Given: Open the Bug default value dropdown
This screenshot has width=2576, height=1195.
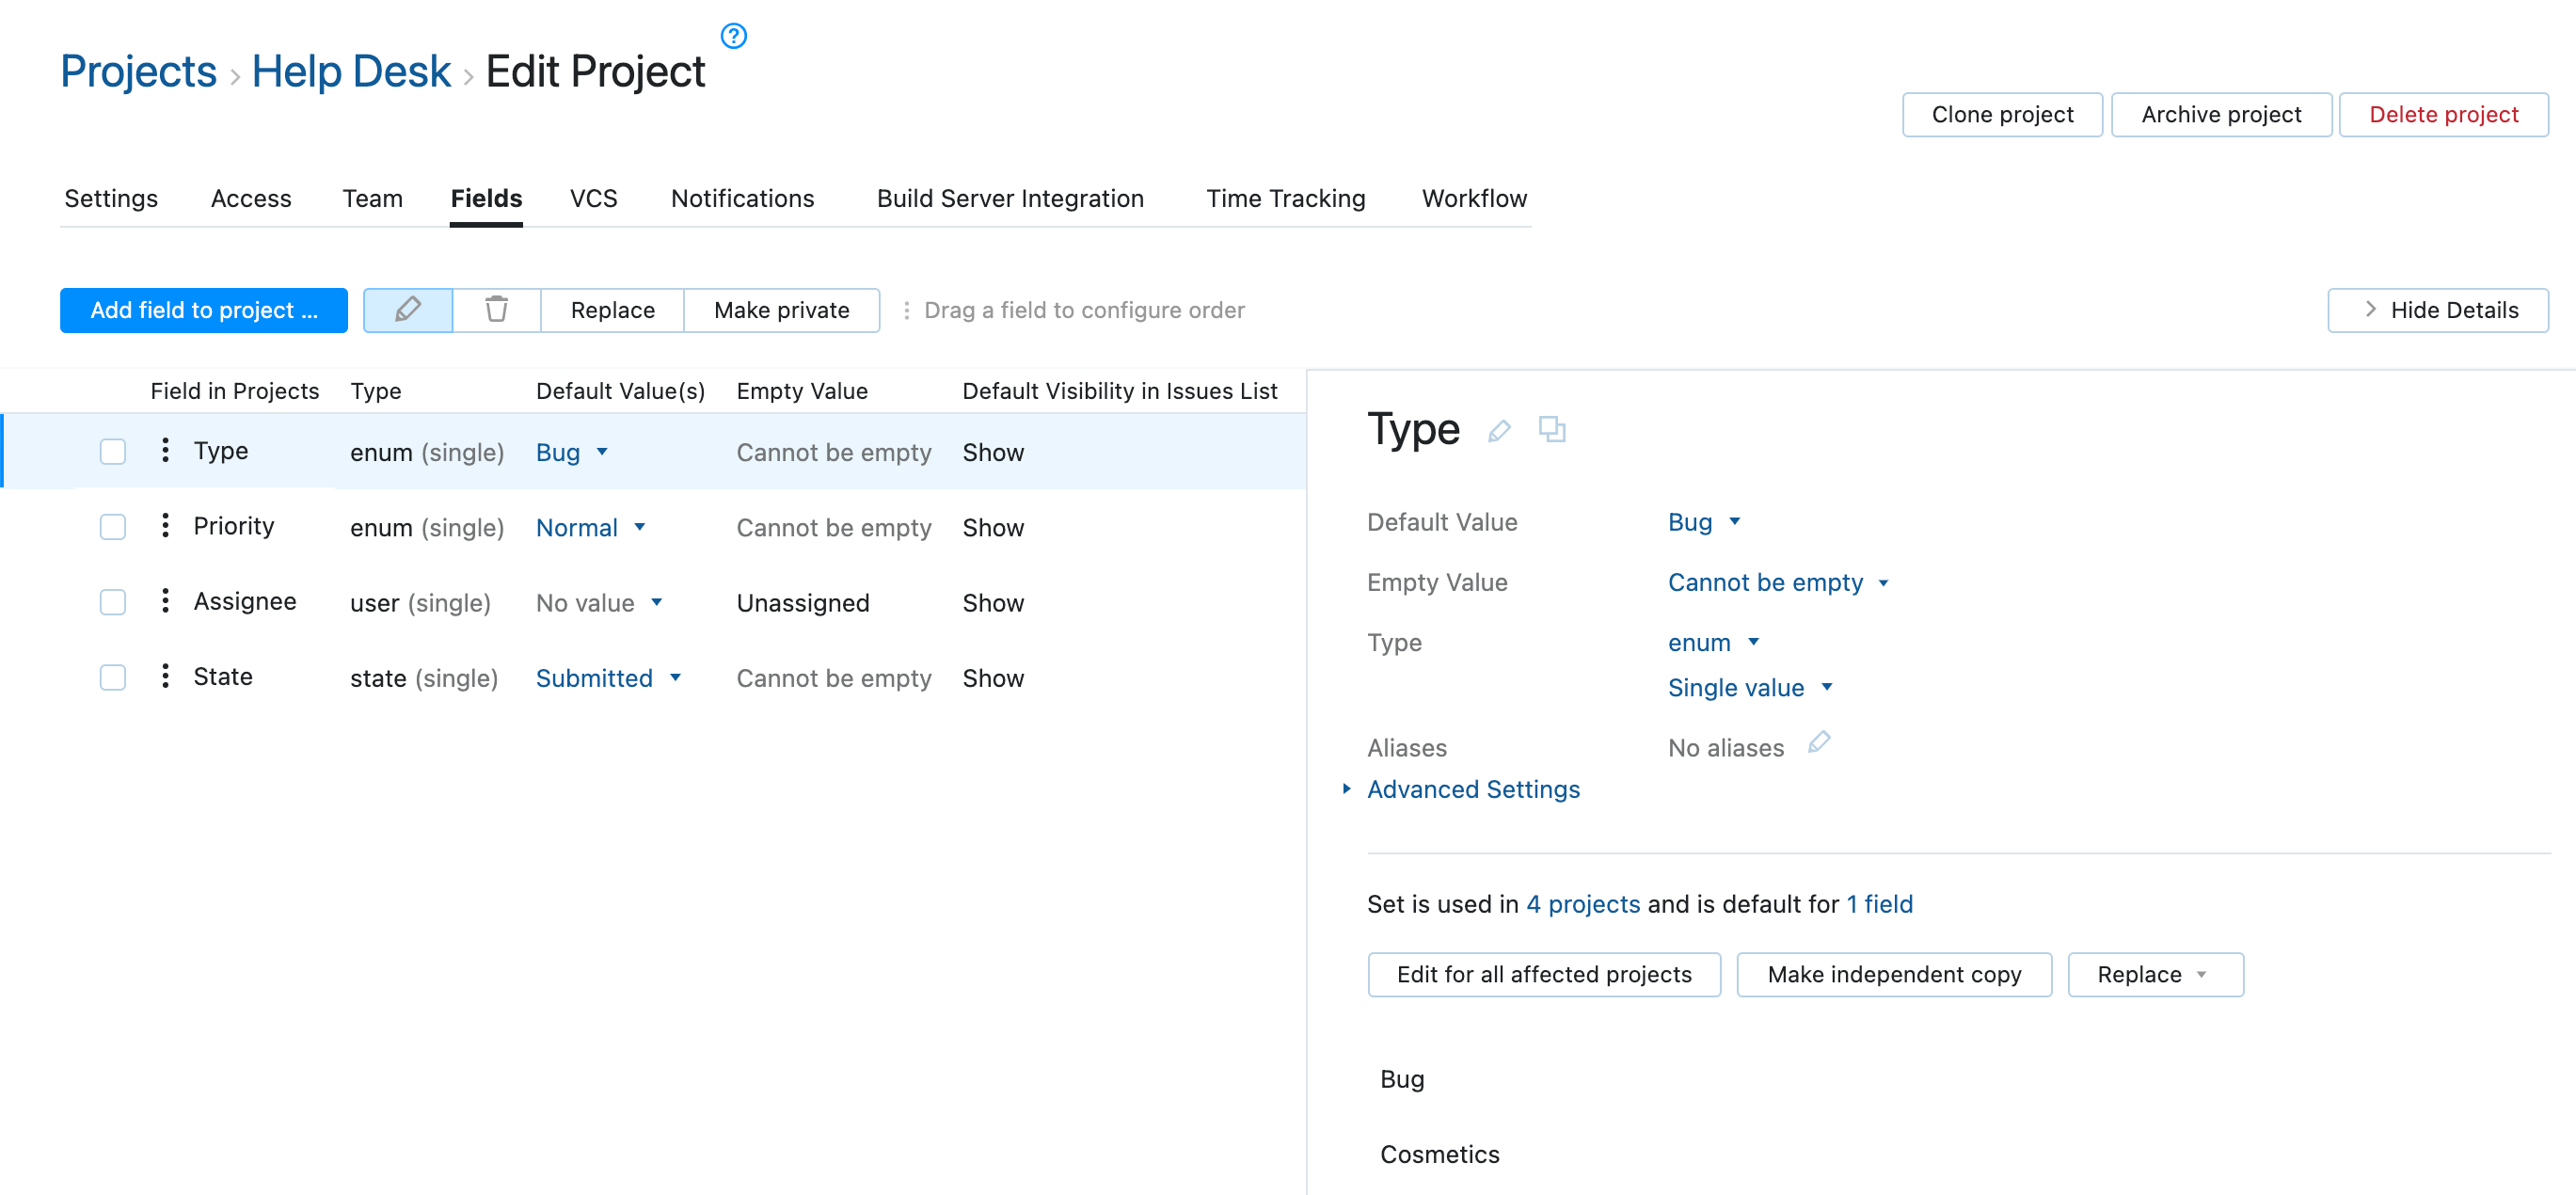Looking at the screenshot, I should click(x=1703, y=521).
